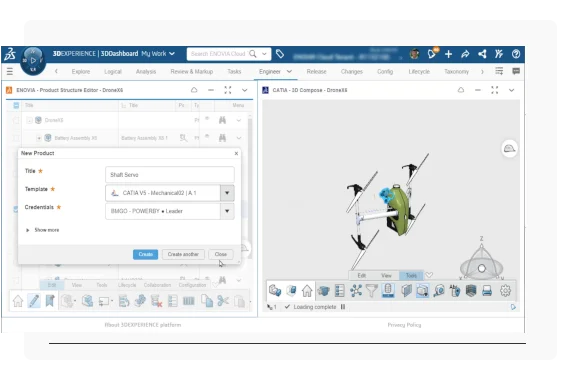Click the copy icon in Product Structure toolbar
Viewport: 570px width, 380px height.
pos(207,301)
